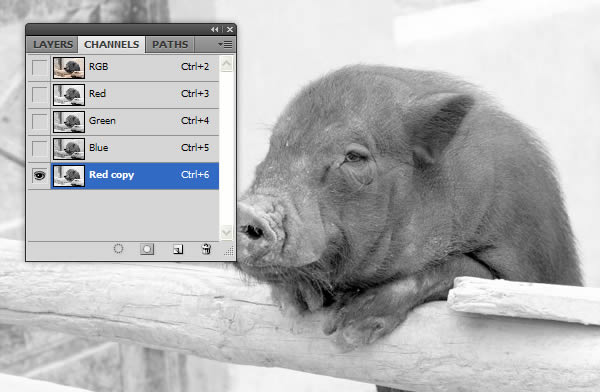Image resolution: width=600 pixels, height=392 pixels.
Task: Switch to the Layers tab
Action: click(53, 44)
